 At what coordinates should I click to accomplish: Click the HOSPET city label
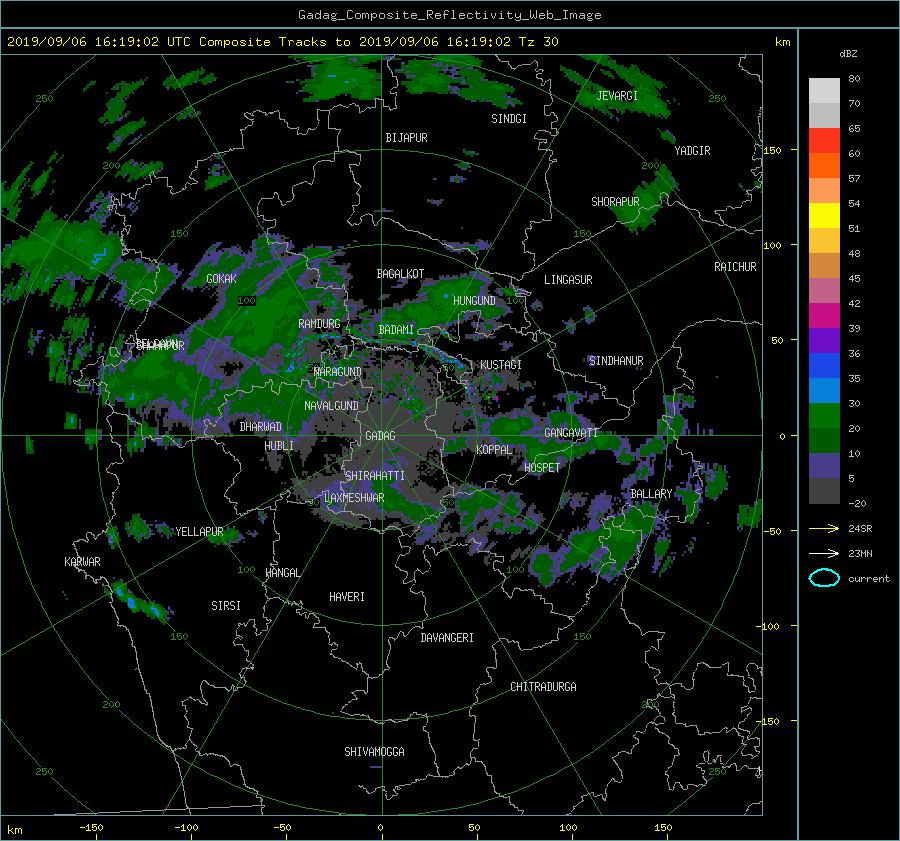click(542, 468)
